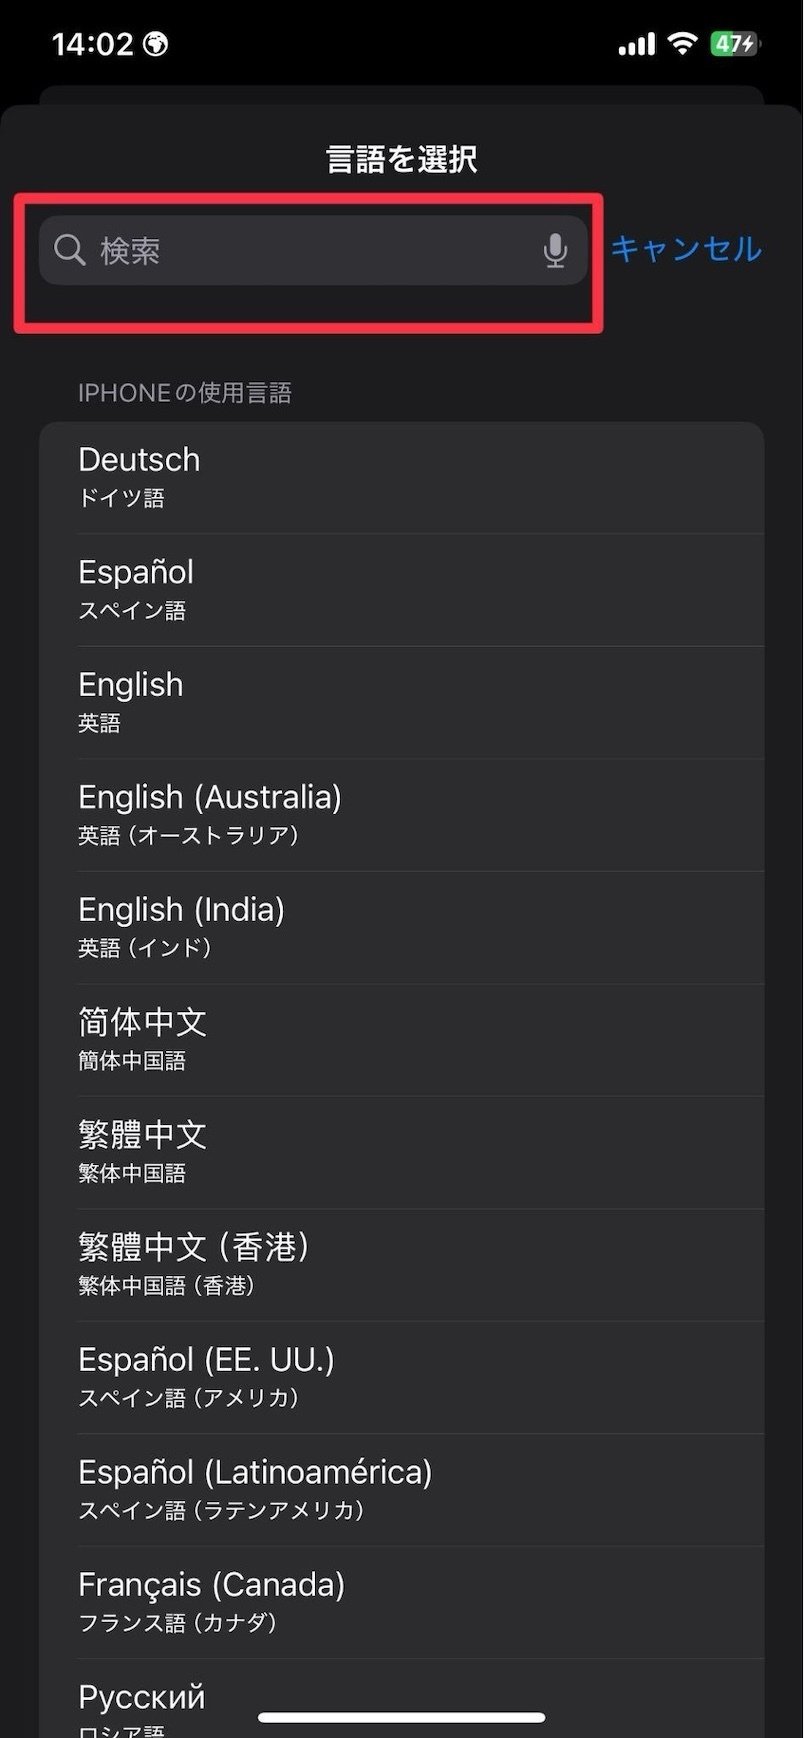
Task: Choose English (India) language
Action: 400,927
